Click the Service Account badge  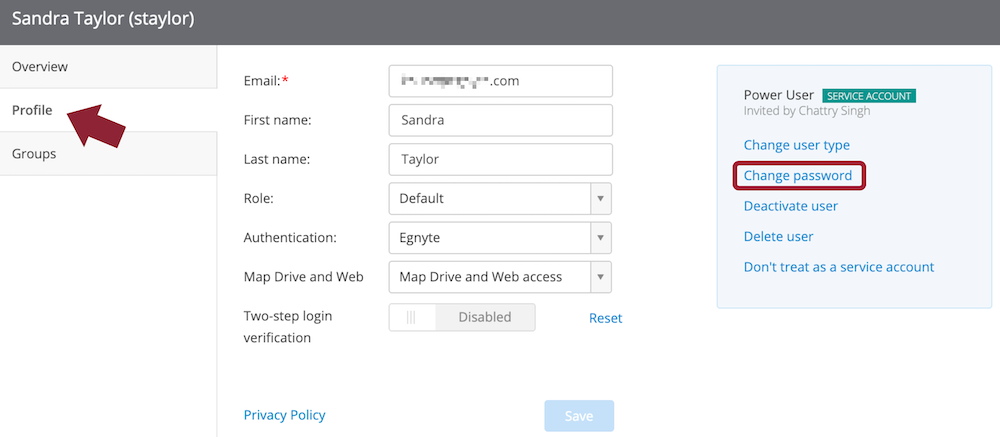(x=869, y=96)
